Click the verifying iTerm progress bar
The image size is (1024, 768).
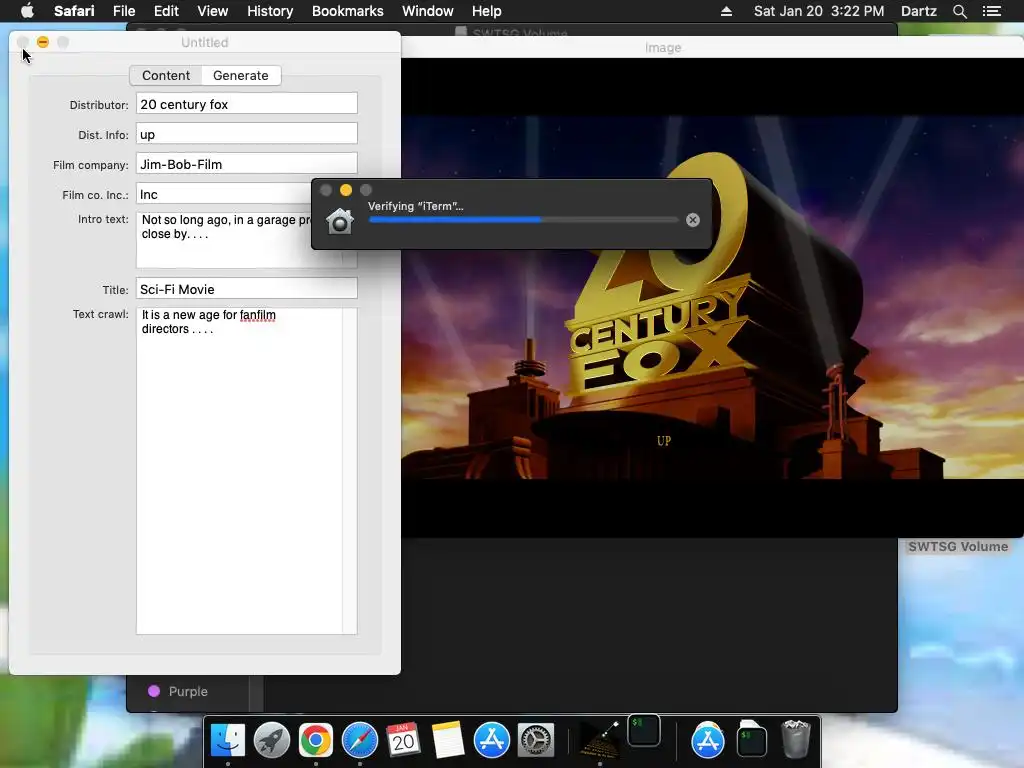click(x=523, y=220)
